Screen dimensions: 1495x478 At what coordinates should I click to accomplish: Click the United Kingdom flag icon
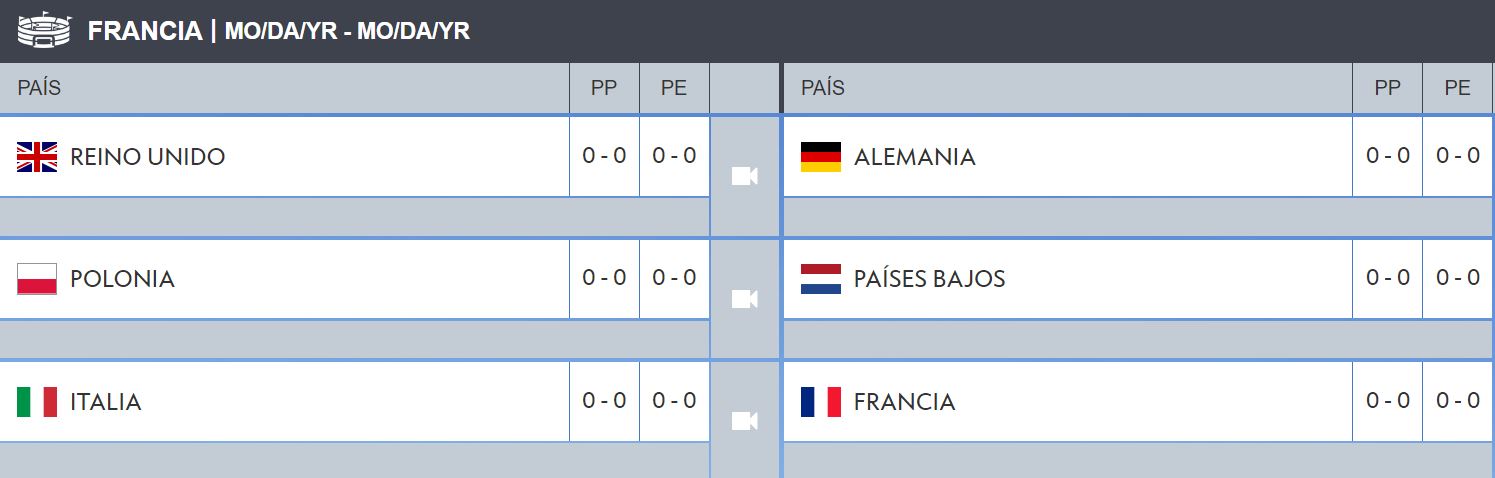[37, 157]
